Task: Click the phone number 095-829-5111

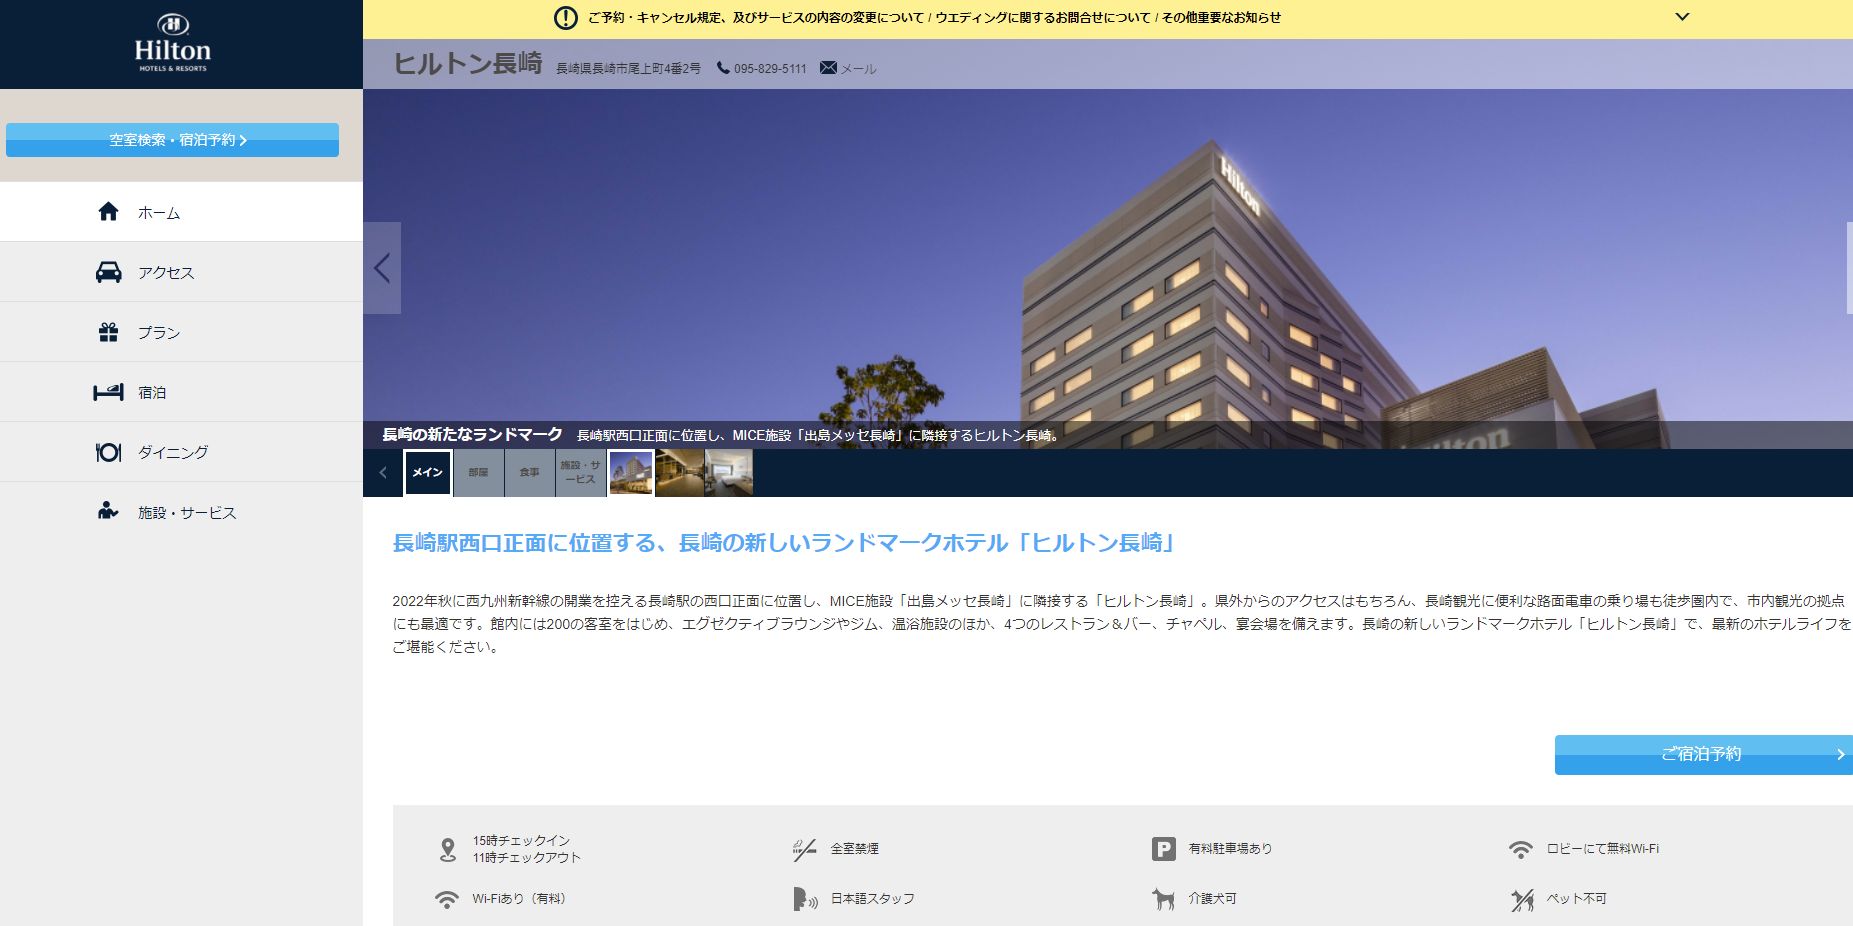Action: click(770, 69)
